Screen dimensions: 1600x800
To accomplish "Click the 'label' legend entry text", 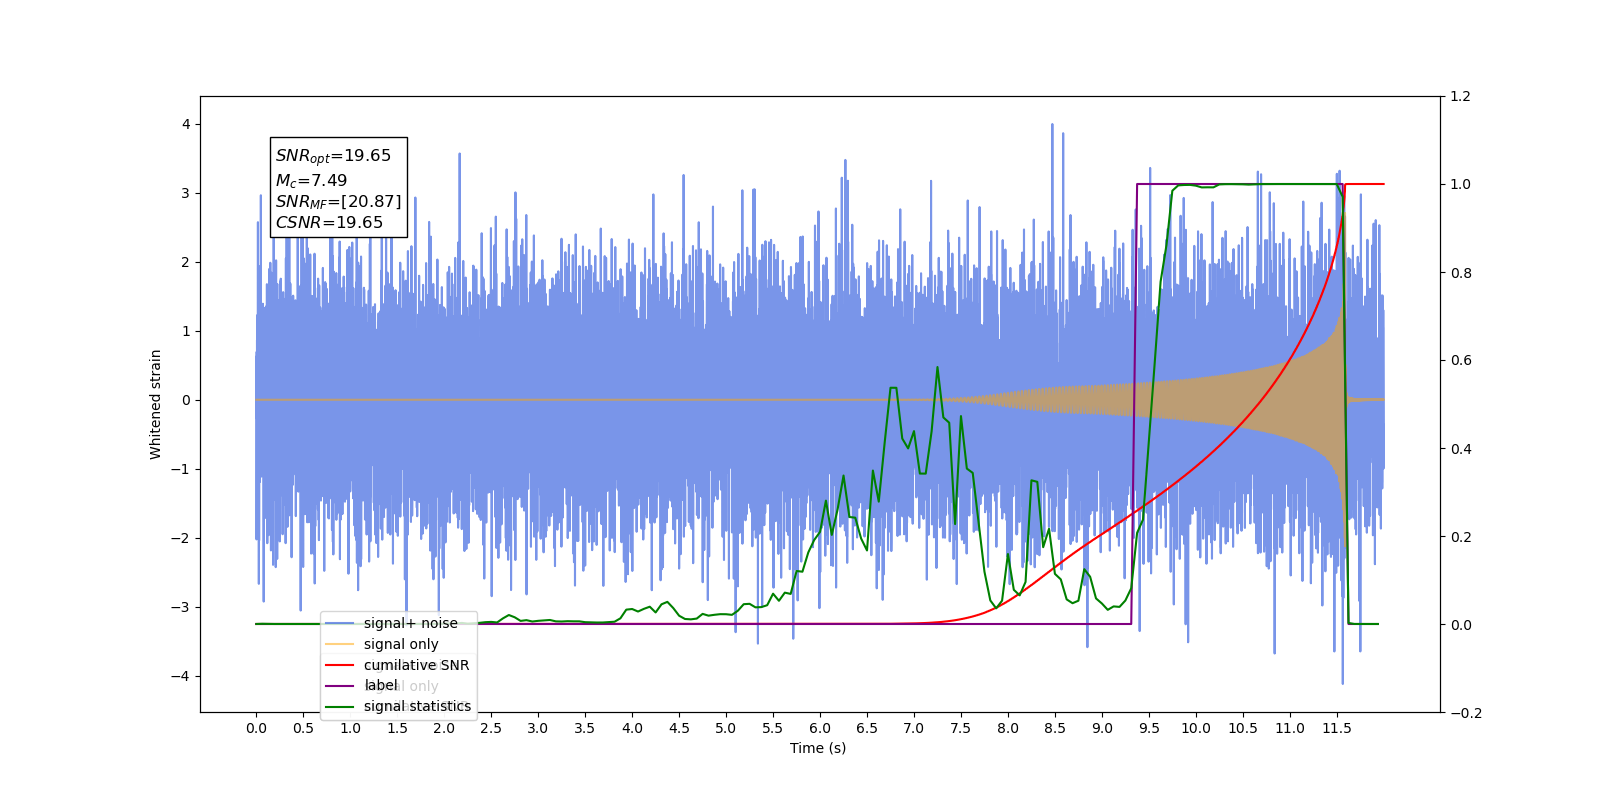I will click(x=381, y=685).
